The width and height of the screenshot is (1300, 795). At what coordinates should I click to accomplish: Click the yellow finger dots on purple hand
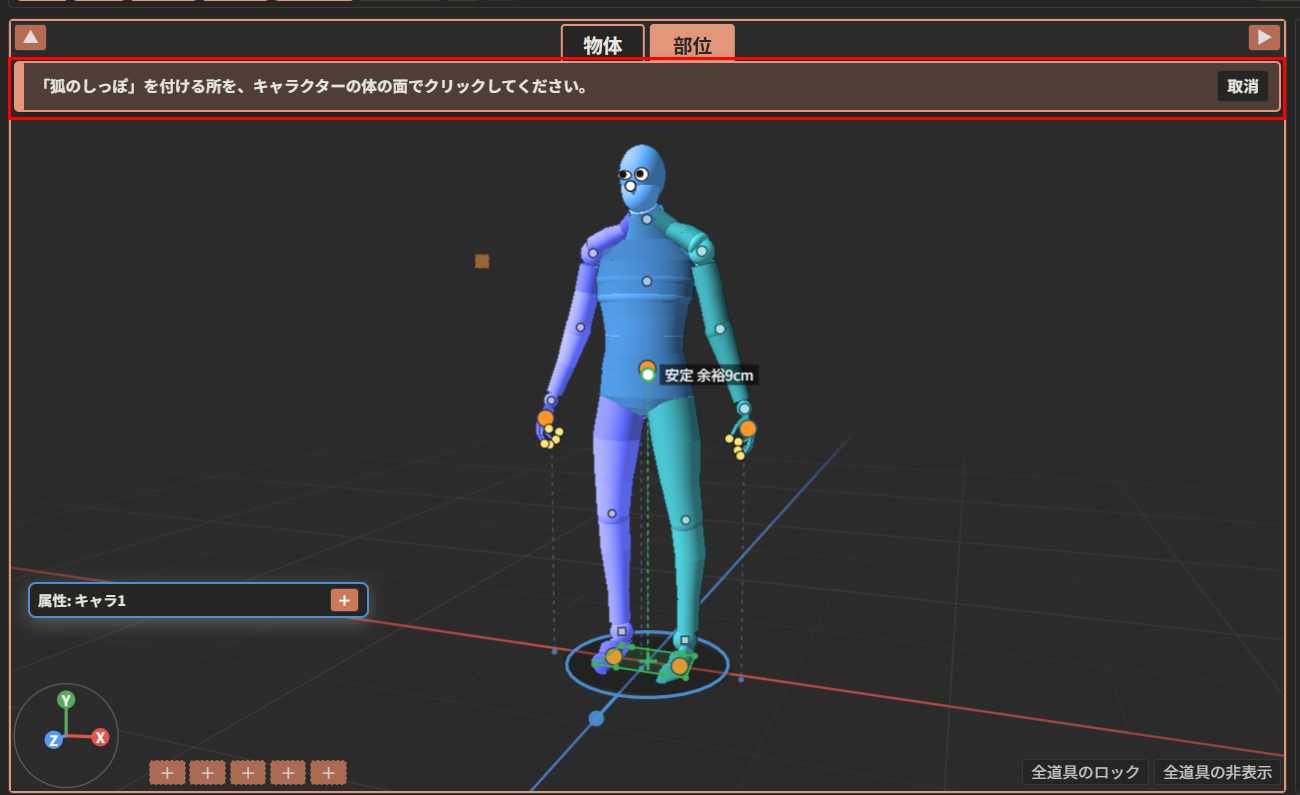point(552,436)
